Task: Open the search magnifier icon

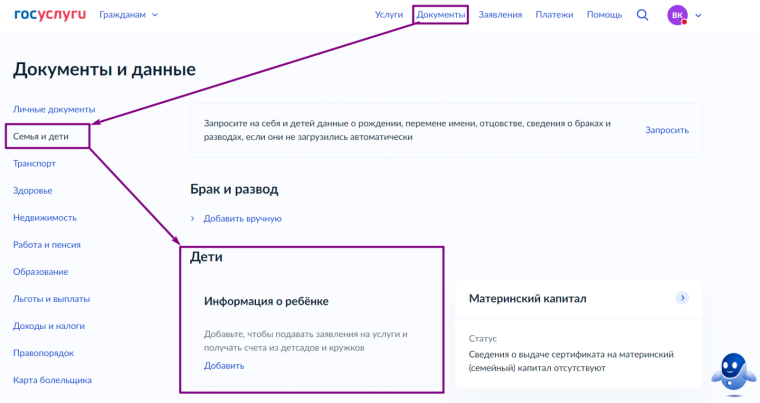Action: tap(642, 15)
